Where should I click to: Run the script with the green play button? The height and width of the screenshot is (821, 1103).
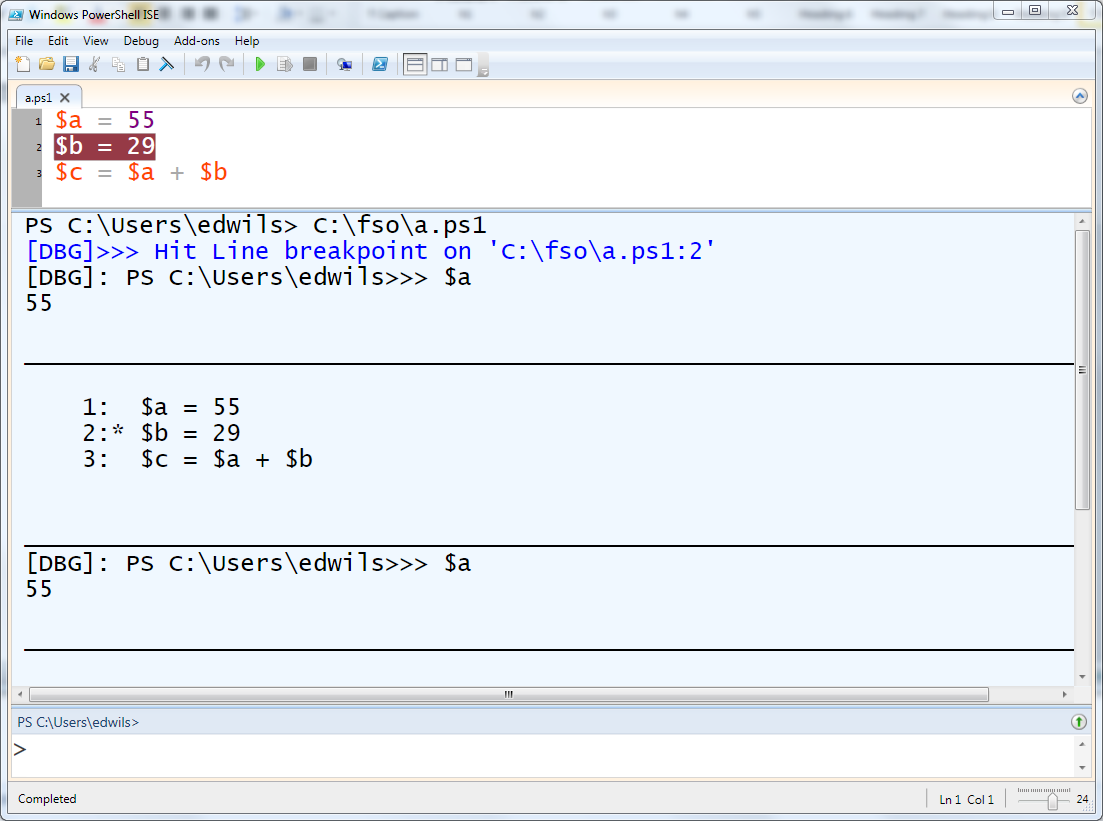260,65
